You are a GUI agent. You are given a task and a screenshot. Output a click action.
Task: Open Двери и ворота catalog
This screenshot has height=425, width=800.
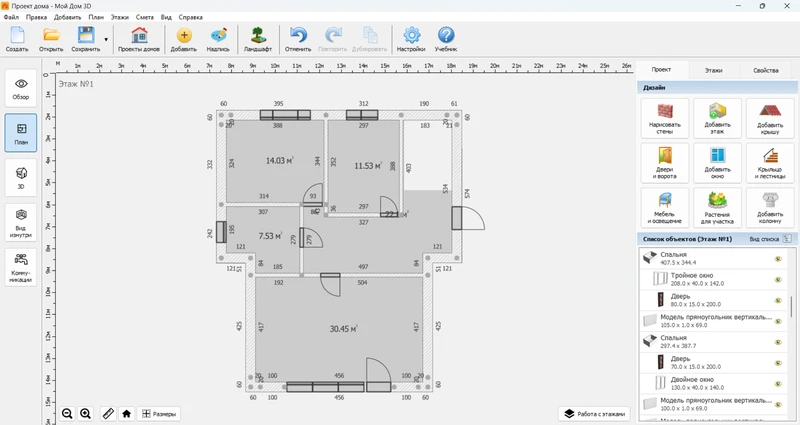coord(665,163)
